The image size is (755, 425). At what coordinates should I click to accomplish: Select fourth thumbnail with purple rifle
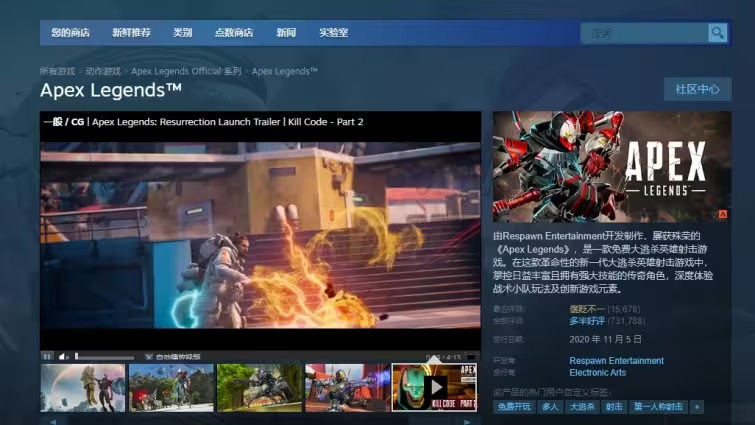347,387
